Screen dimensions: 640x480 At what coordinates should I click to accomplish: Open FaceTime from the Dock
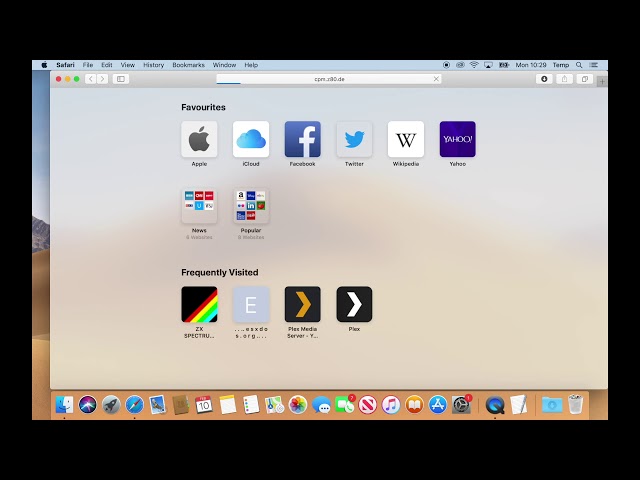pos(344,405)
